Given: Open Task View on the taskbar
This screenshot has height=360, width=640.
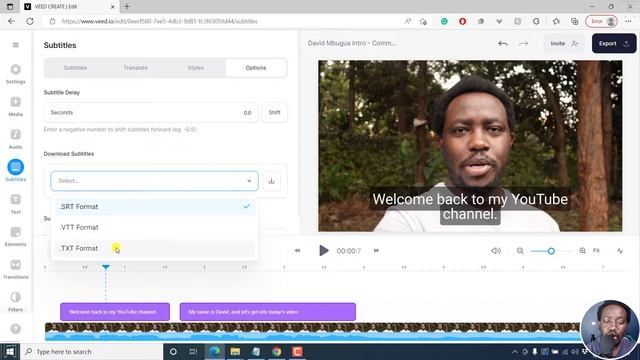Looking at the screenshot, I should [x=193, y=351].
